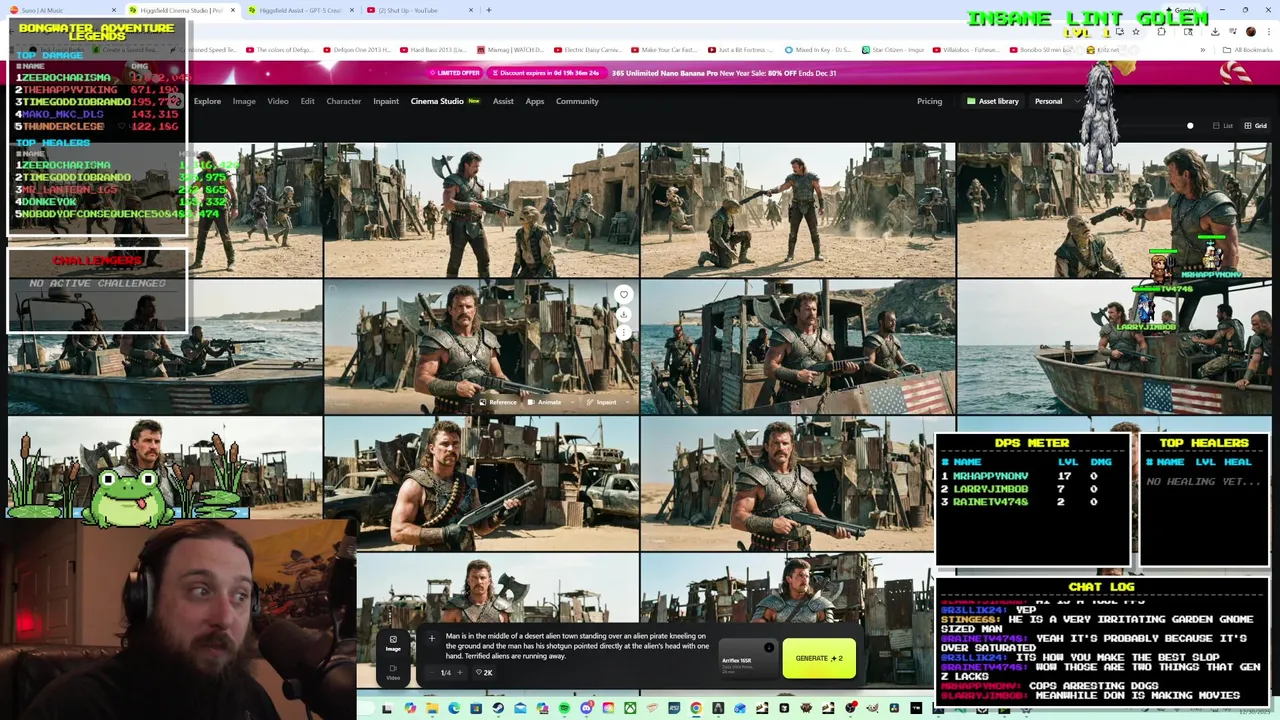Click the Reference button on the hovered image
This screenshot has width=1280, height=720.
[498, 402]
